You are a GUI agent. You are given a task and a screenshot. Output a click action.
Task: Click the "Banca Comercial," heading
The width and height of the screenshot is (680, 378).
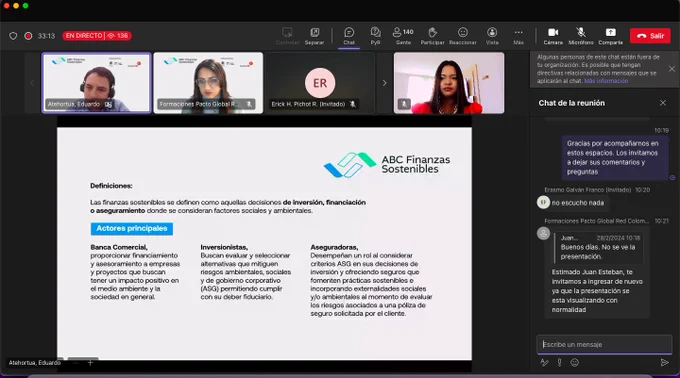coord(119,247)
